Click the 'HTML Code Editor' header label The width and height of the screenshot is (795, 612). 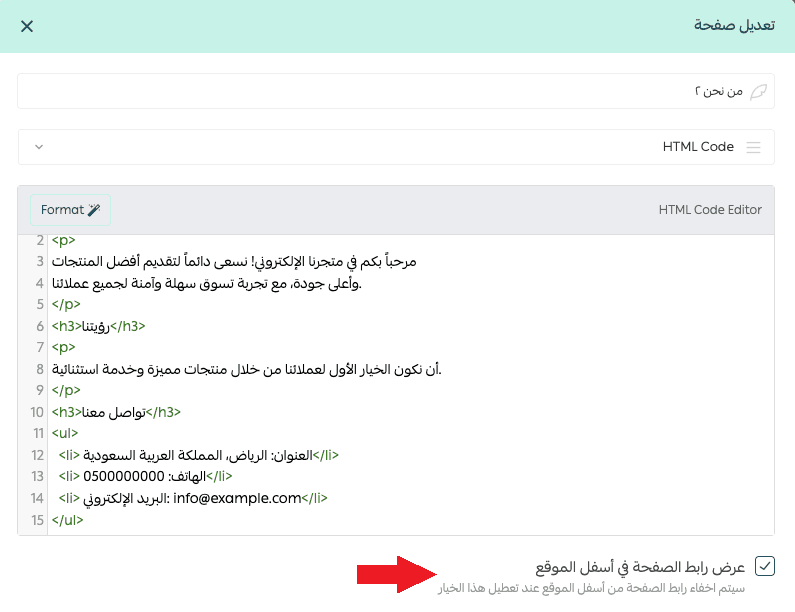click(x=710, y=210)
